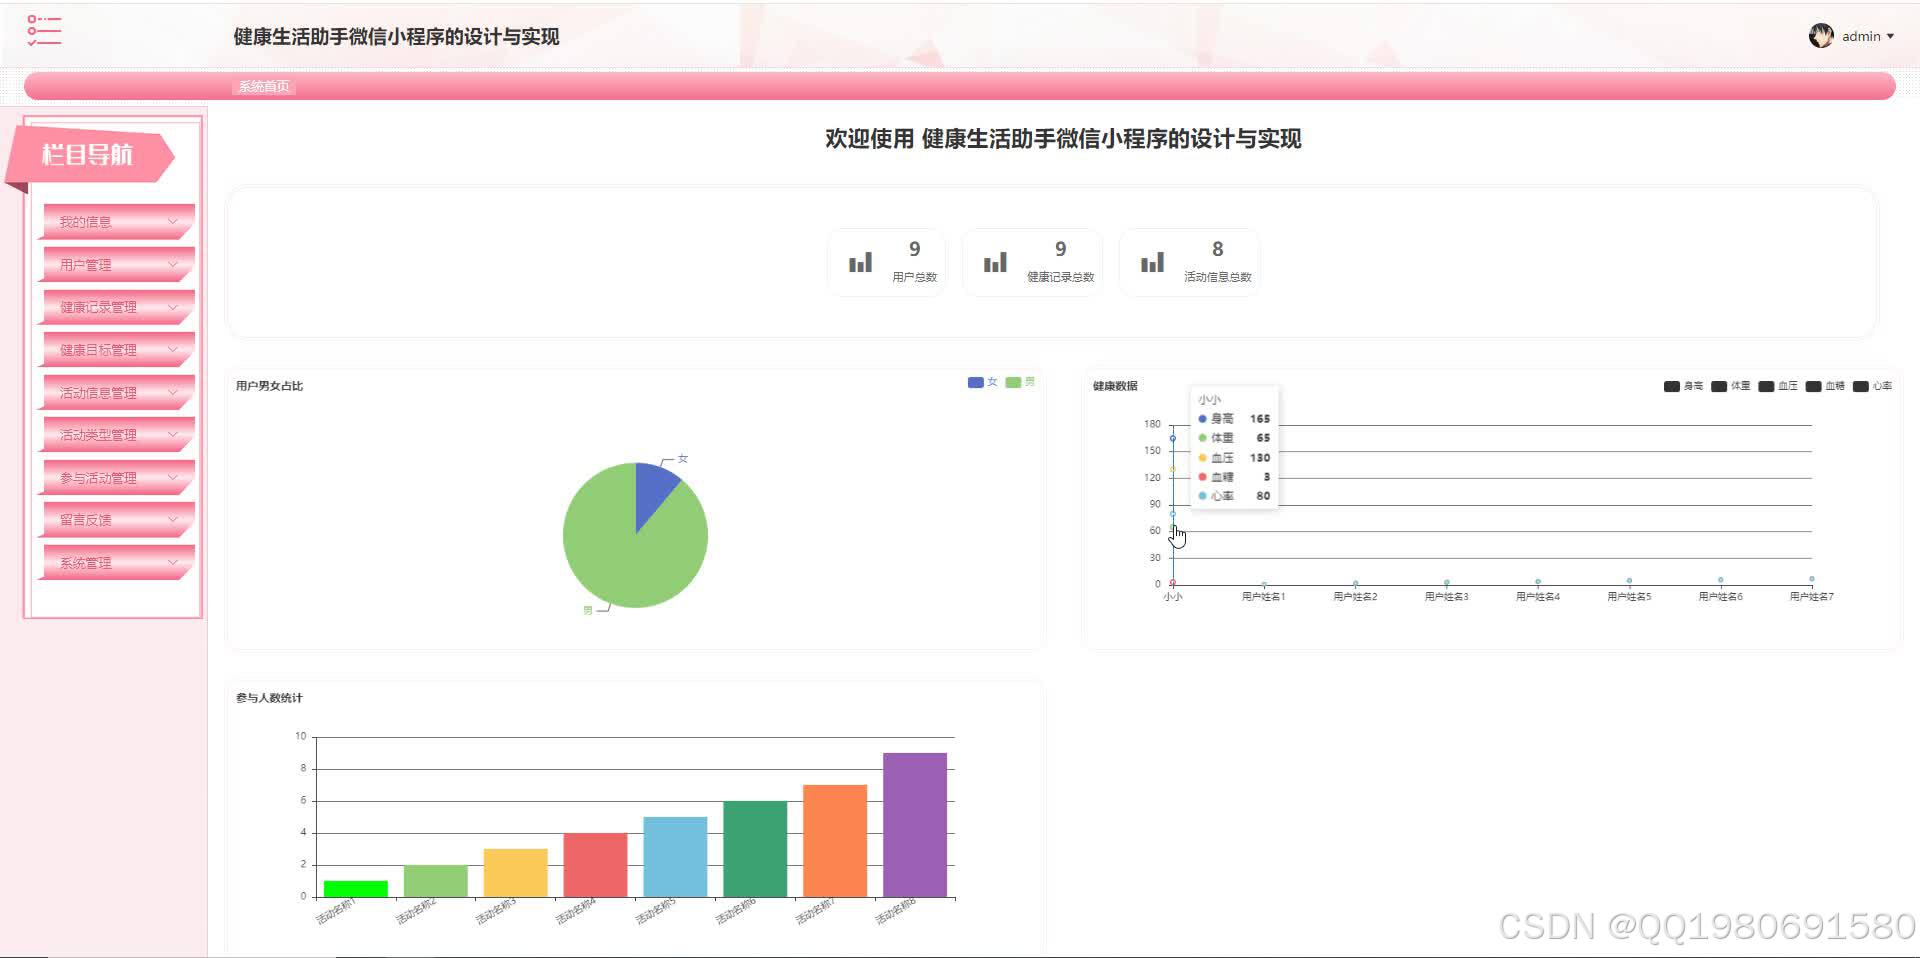This screenshot has height=958, width=1920.
Task: Click chevron on 系统管理 item
Action: pyautogui.click(x=173, y=563)
